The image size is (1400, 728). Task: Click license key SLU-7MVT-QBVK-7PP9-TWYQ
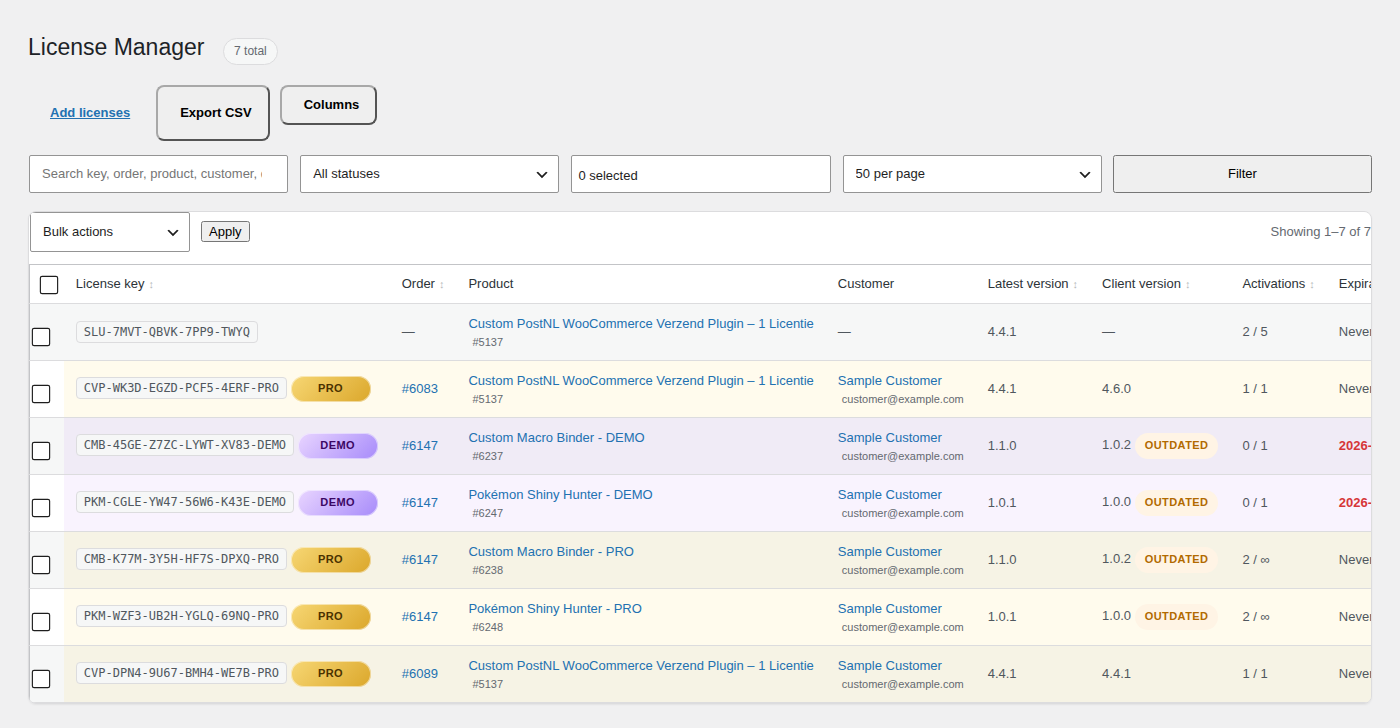pos(167,332)
